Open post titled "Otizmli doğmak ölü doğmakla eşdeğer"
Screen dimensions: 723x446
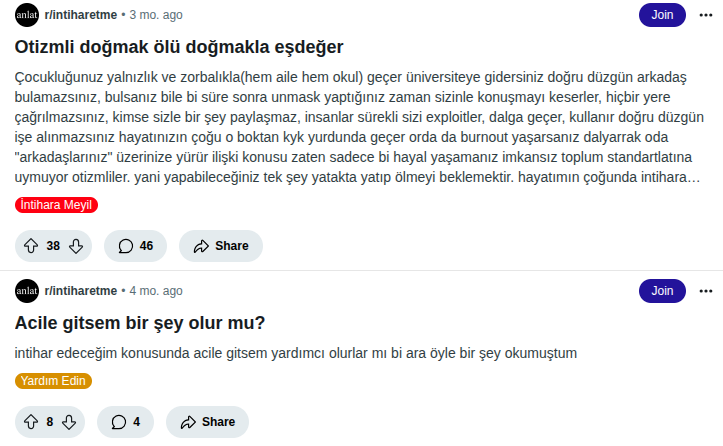(180, 47)
